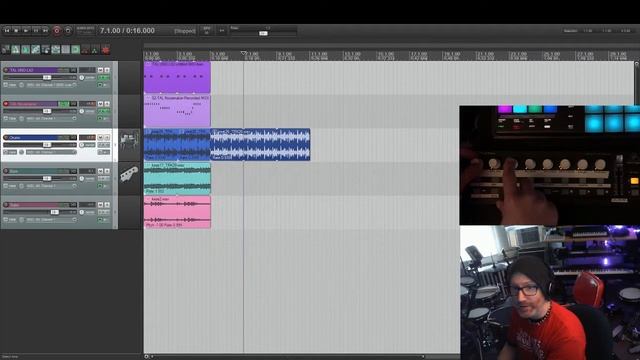The width and height of the screenshot is (640, 360).
Task: Mute the pink bottom track
Action: 100,205
